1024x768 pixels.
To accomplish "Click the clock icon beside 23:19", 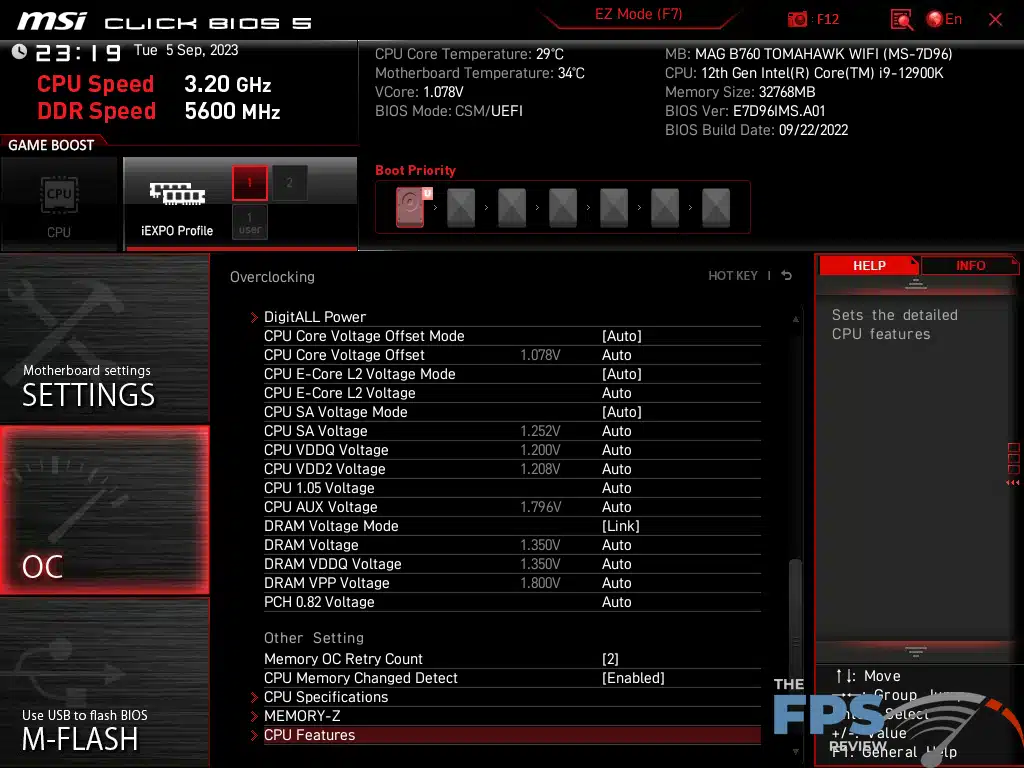I will [x=19, y=52].
